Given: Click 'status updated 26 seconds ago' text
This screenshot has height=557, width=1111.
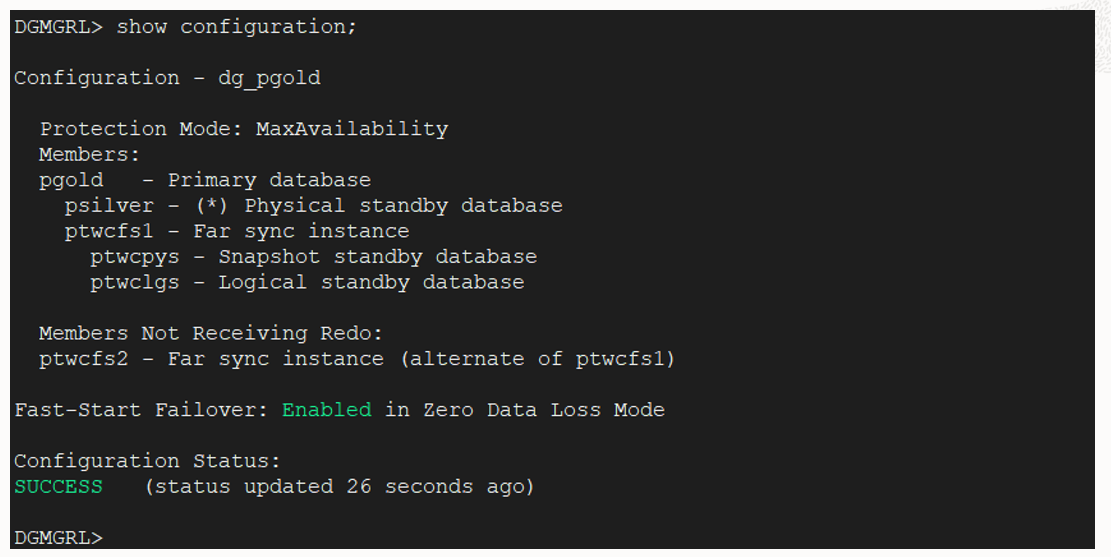Looking at the screenshot, I should (x=339, y=487).
